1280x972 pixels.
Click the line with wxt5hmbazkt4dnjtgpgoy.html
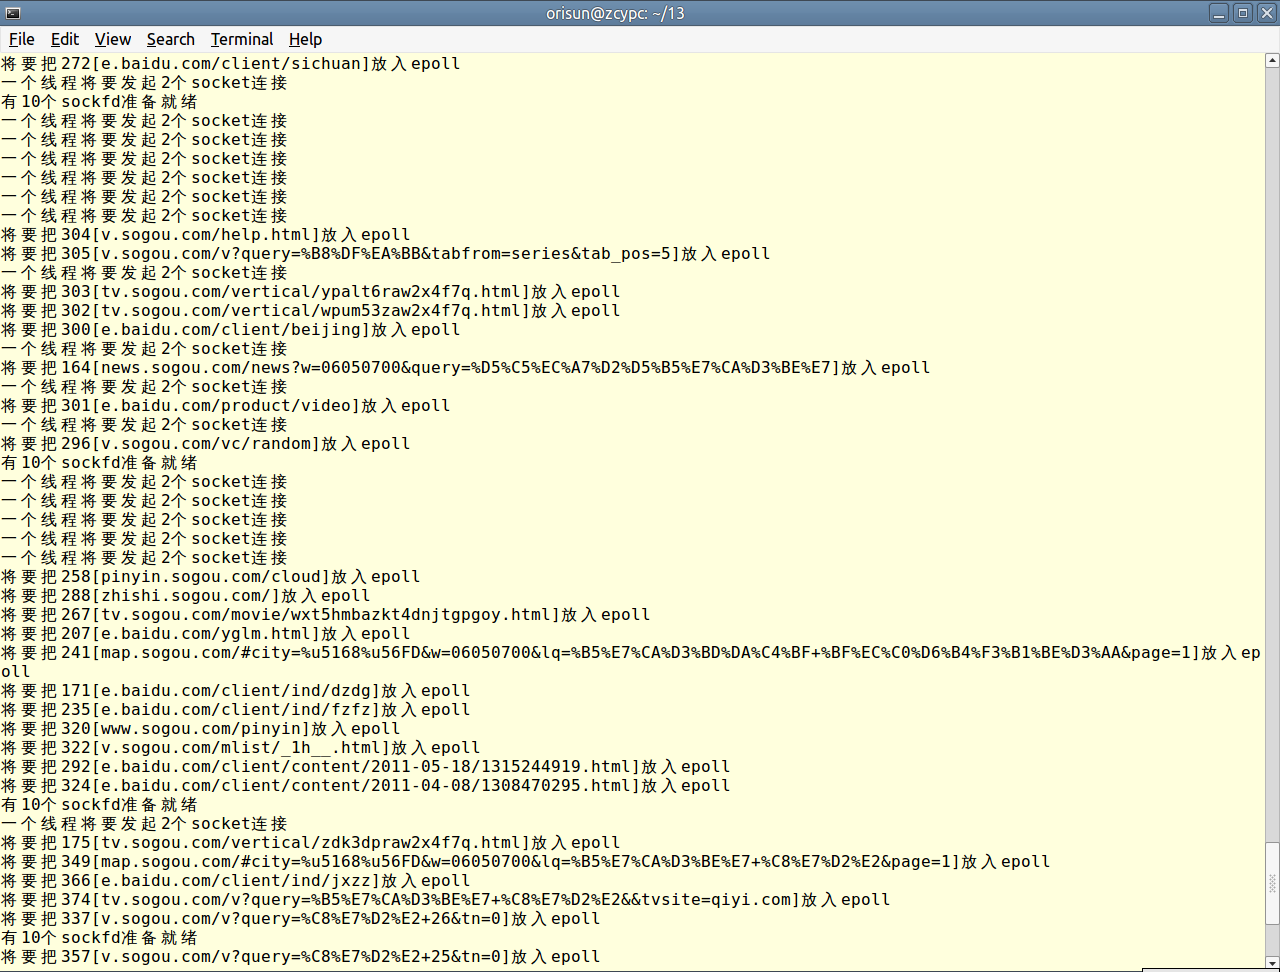pyautogui.click(x=326, y=614)
